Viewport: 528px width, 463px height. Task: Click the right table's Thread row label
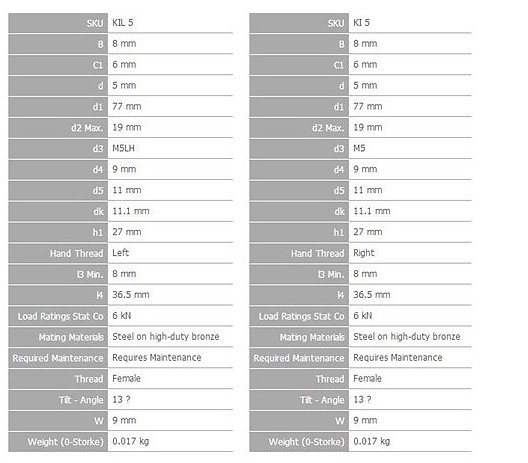coord(330,379)
